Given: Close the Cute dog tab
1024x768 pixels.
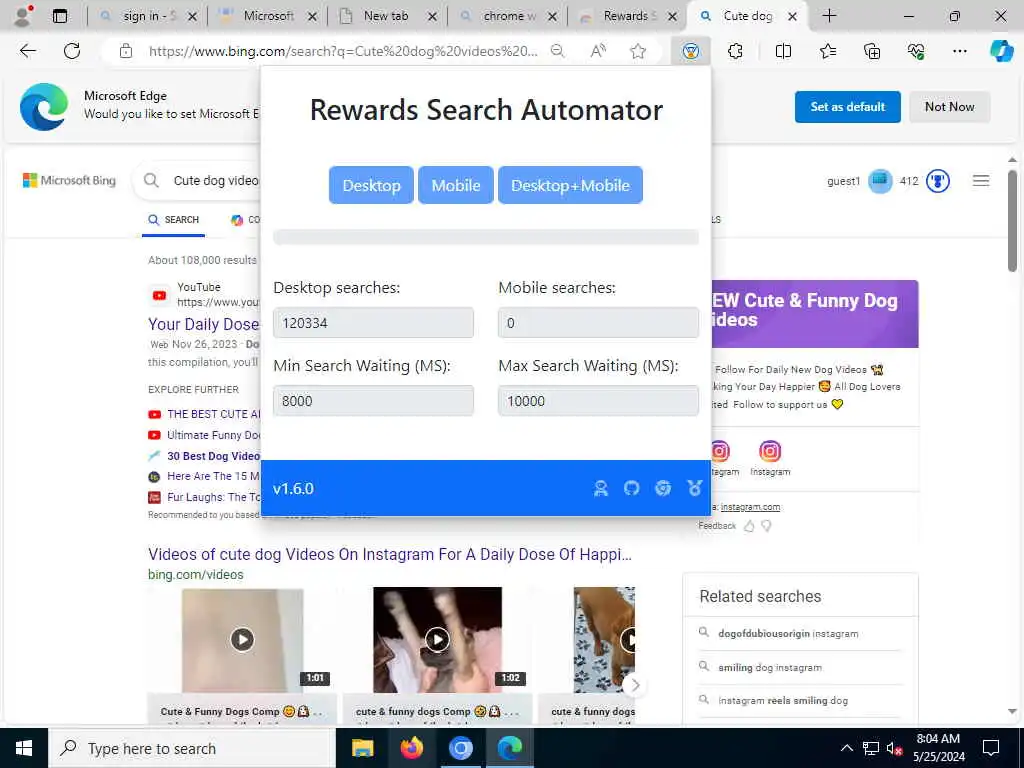Looking at the screenshot, I should point(792,16).
